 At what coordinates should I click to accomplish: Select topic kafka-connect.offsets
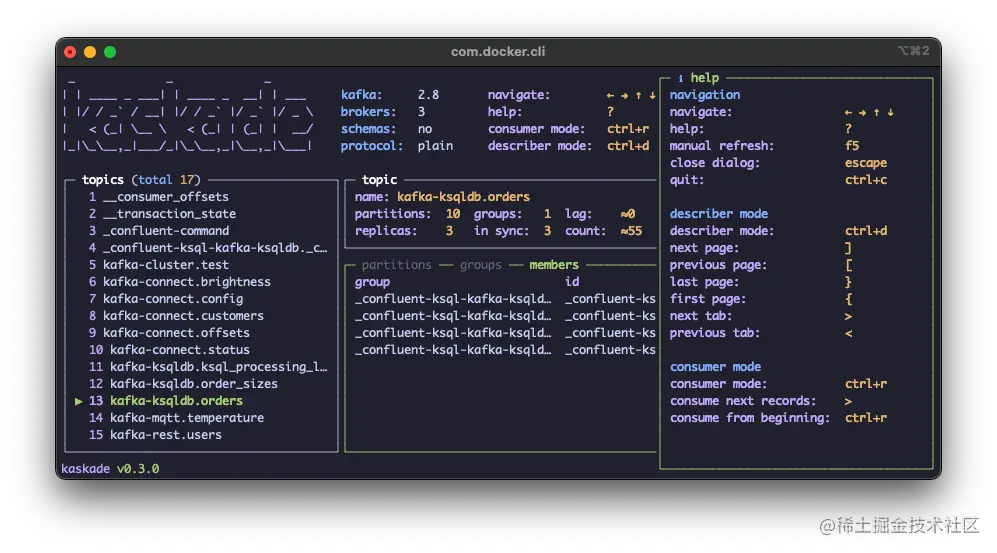[x=202, y=333]
